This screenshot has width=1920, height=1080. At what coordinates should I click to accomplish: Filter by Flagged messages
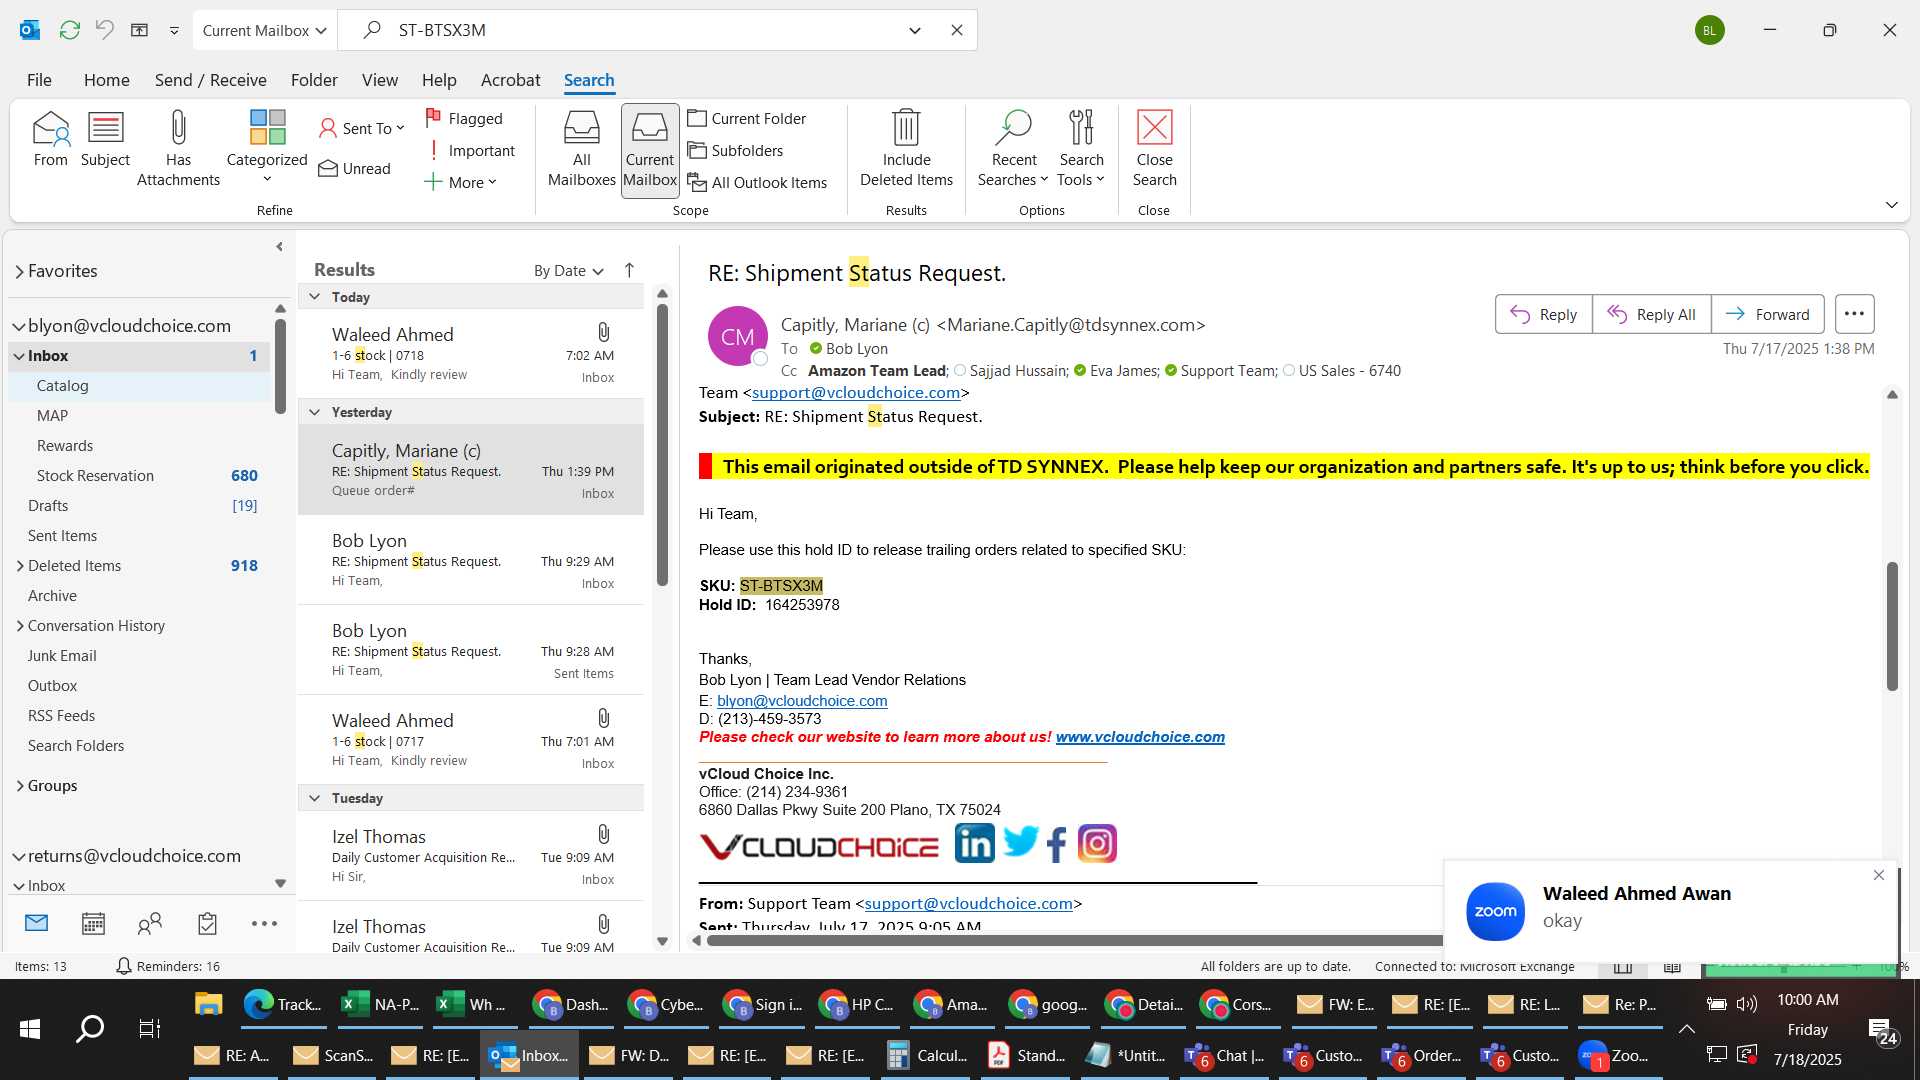(464, 118)
